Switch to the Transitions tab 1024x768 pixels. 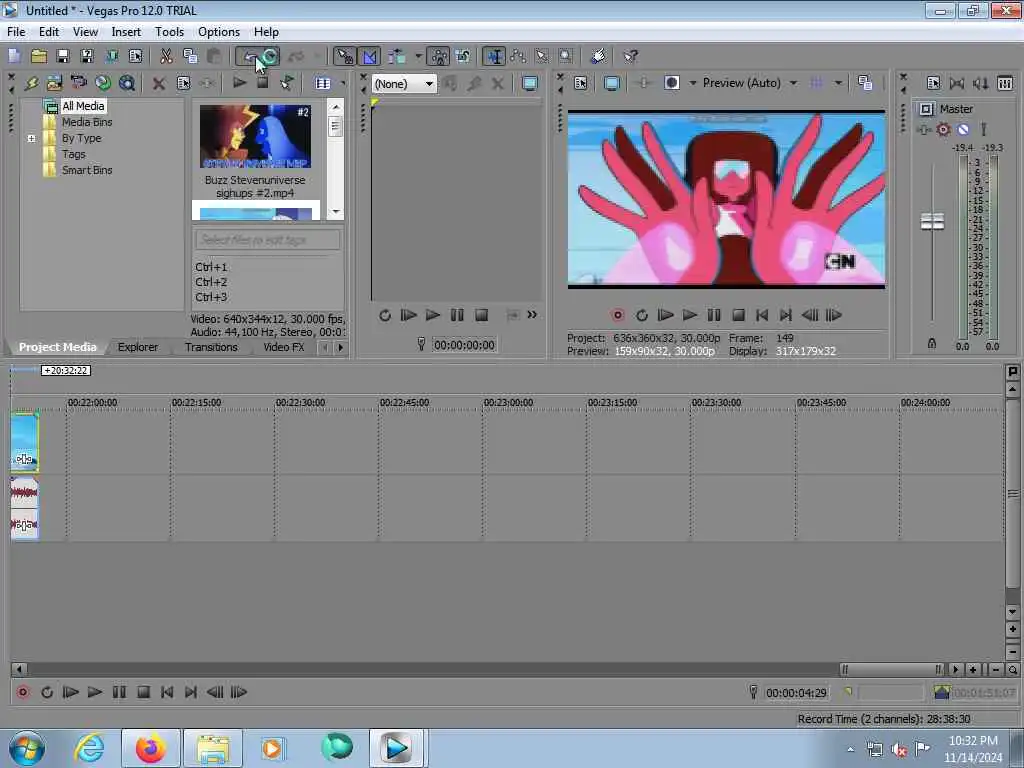[x=211, y=347]
